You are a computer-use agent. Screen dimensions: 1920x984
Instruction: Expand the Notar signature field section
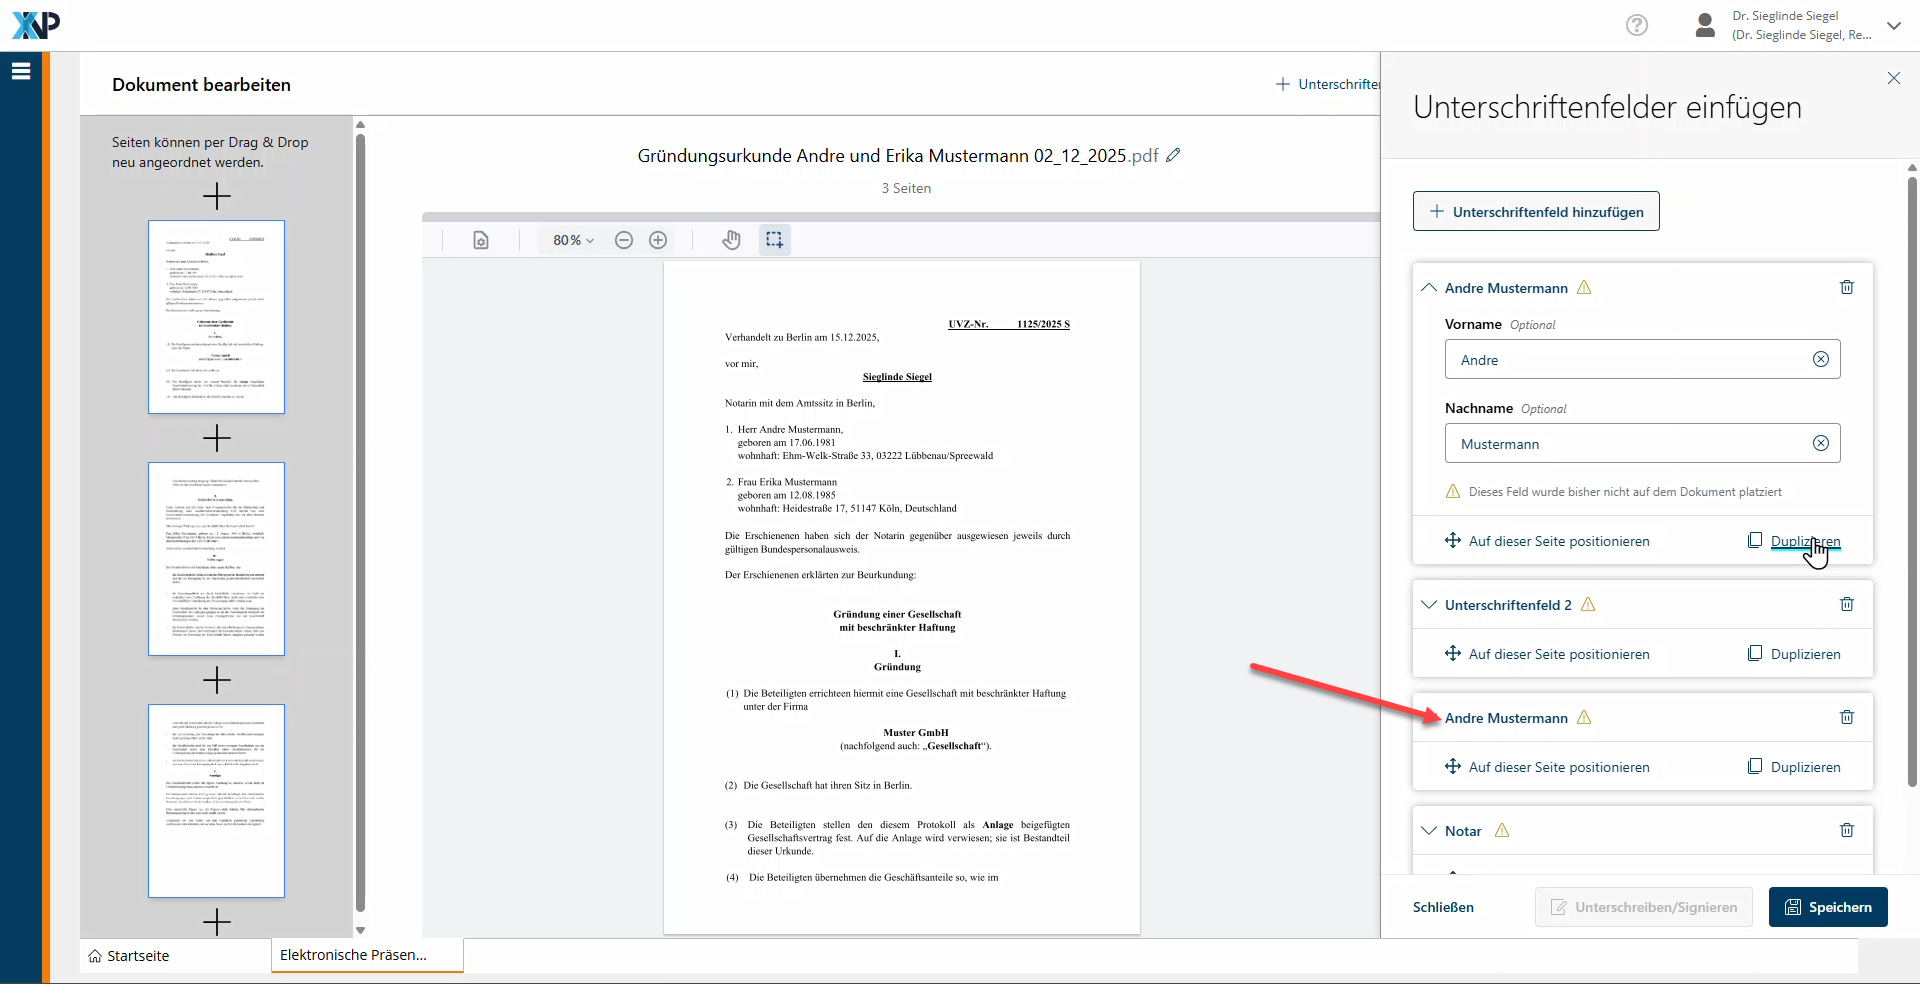[1429, 831]
